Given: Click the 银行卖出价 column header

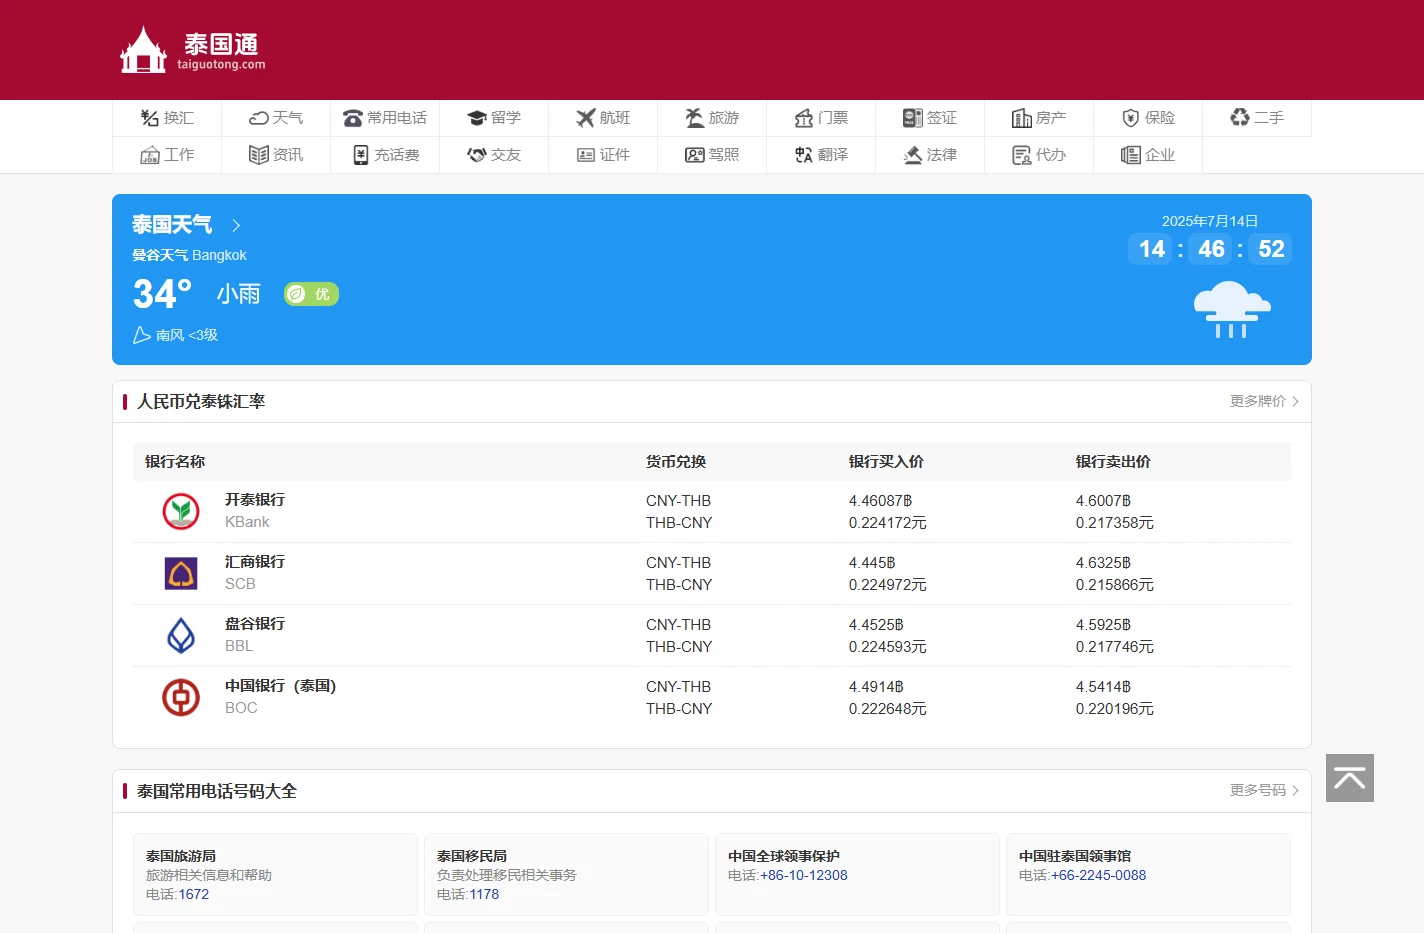Looking at the screenshot, I should [1113, 461].
